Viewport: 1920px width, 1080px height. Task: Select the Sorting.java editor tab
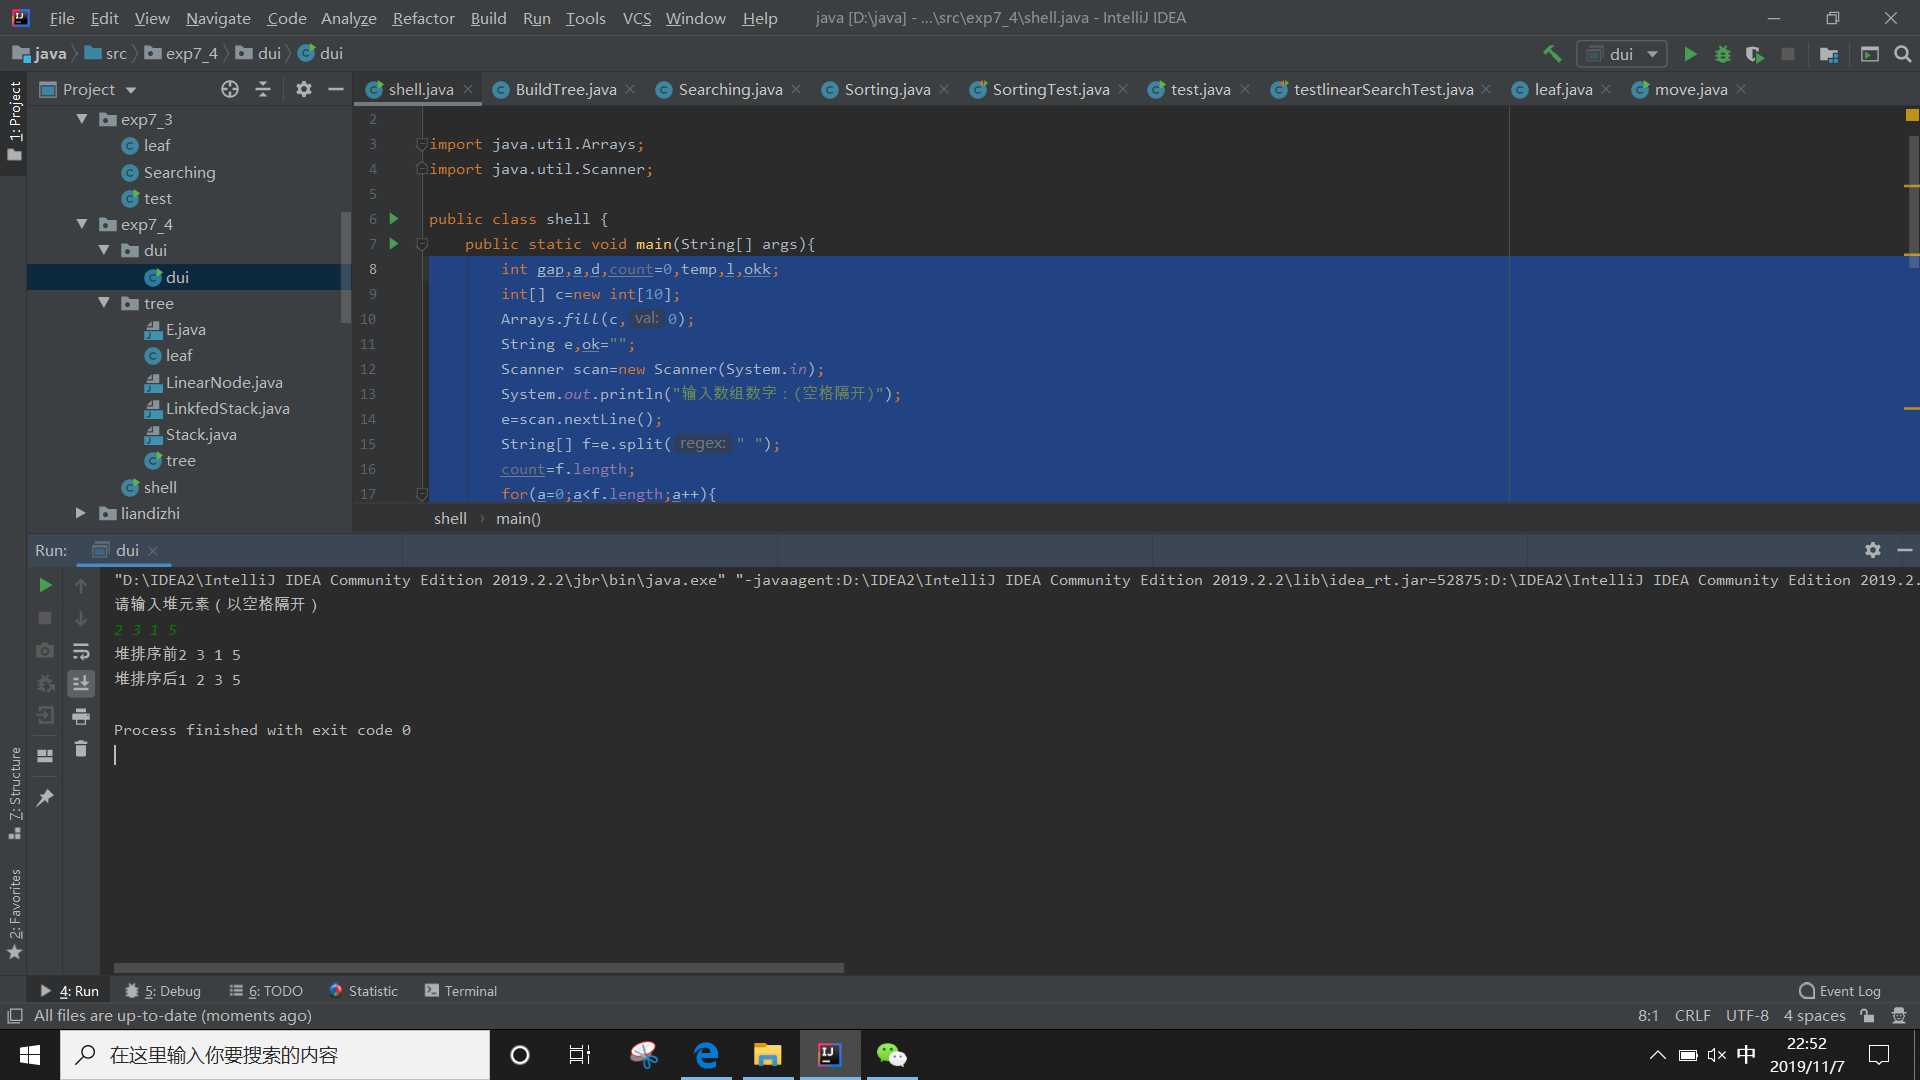(x=886, y=88)
